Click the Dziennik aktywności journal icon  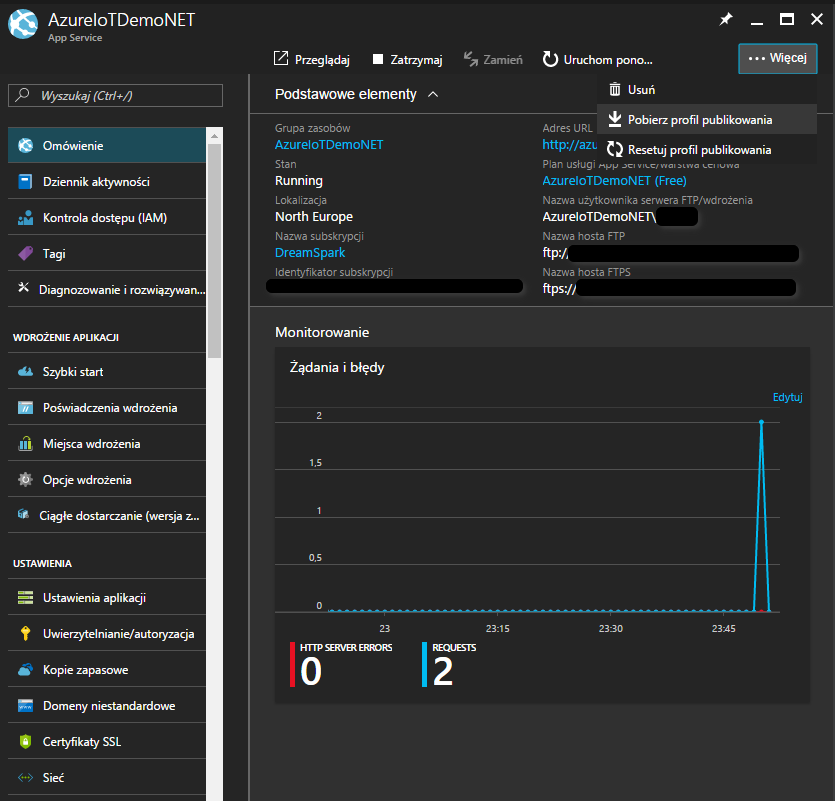[26, 182]
